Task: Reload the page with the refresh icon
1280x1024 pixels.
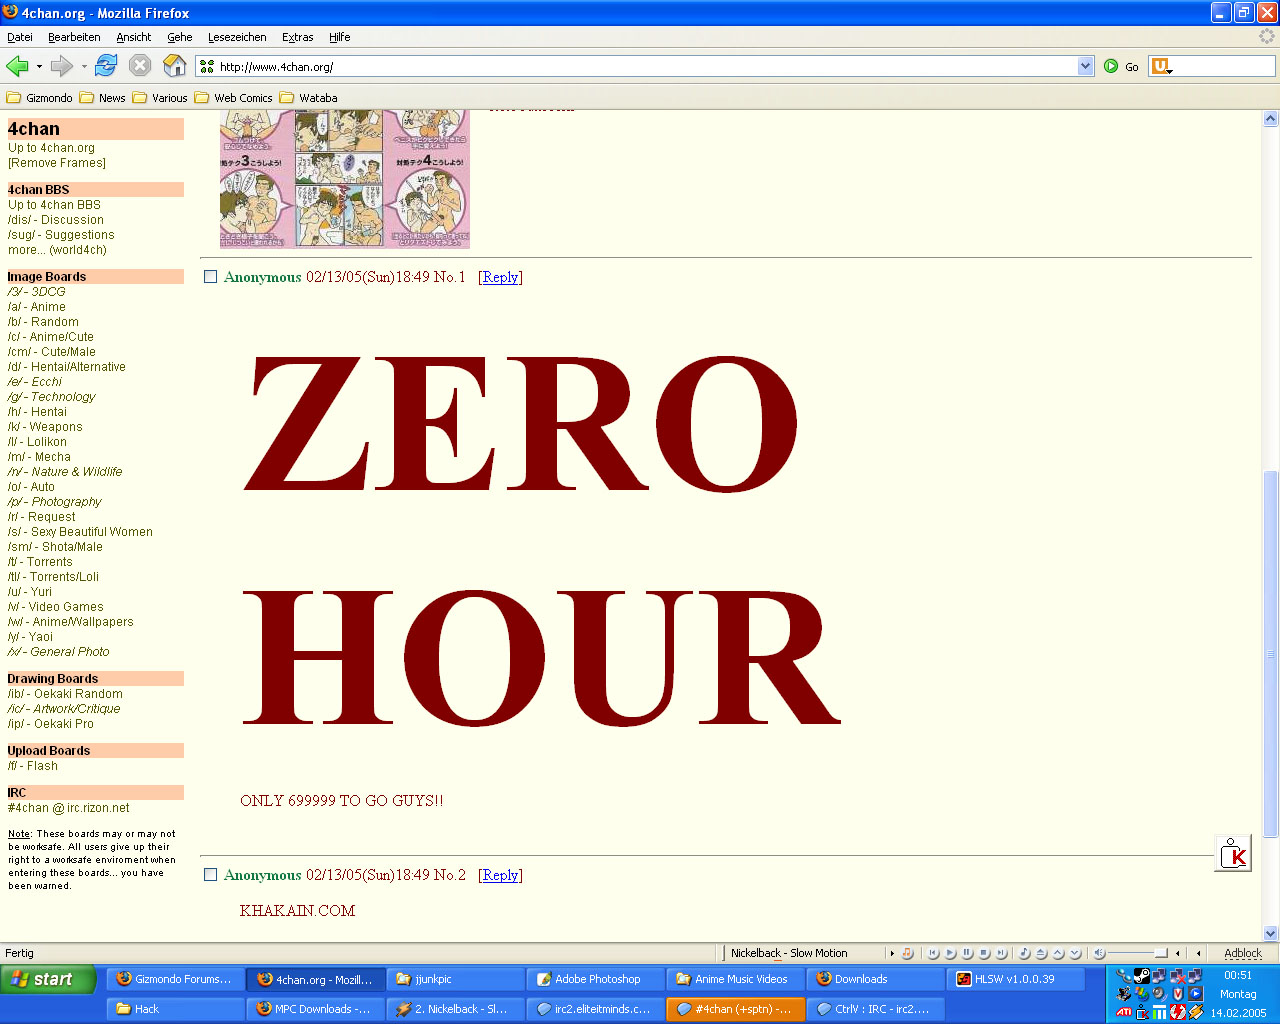Action: [106, 66]
